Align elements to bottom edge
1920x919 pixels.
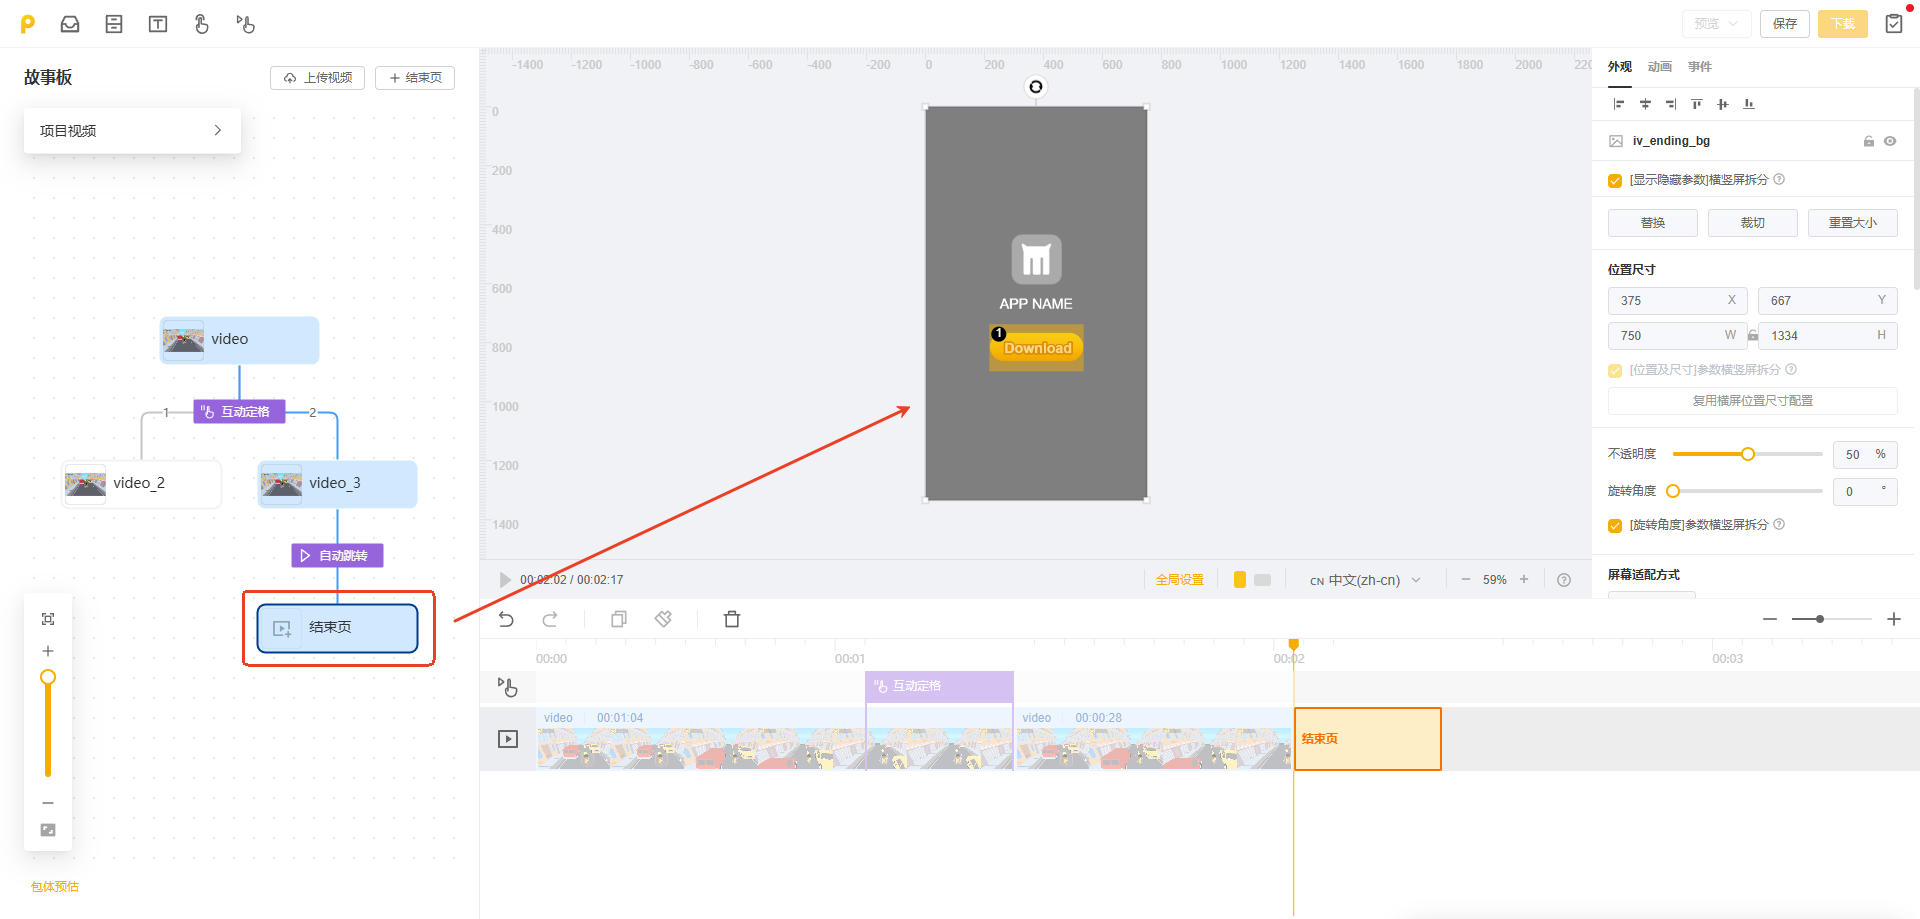(x=1749, y=104)
